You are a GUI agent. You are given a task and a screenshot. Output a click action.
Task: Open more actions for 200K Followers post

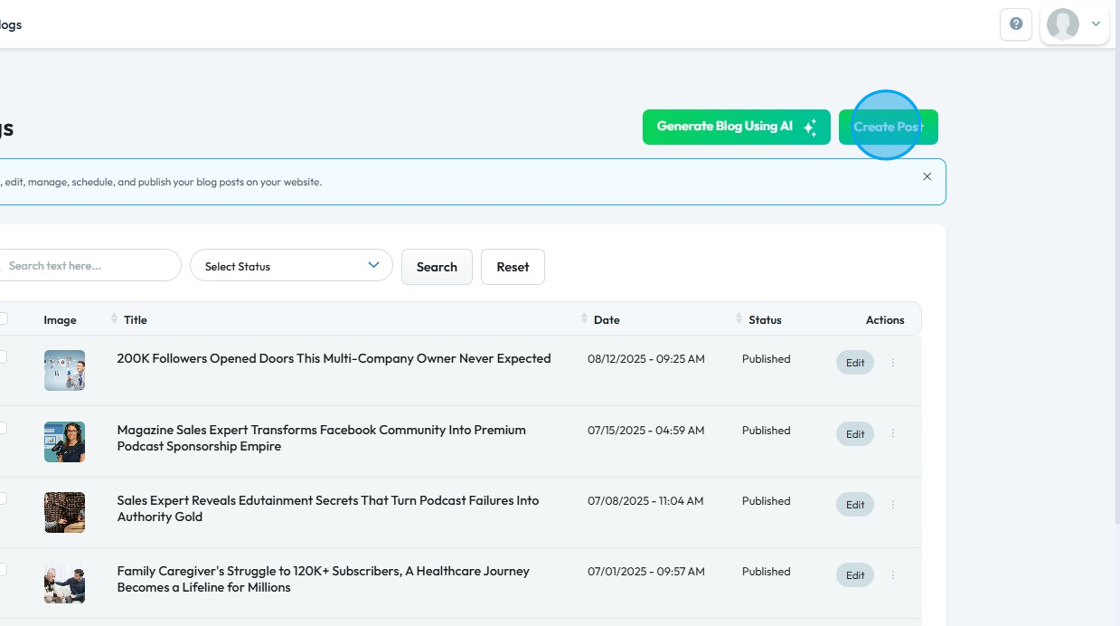pyautogui.click(x=893, y=363)
